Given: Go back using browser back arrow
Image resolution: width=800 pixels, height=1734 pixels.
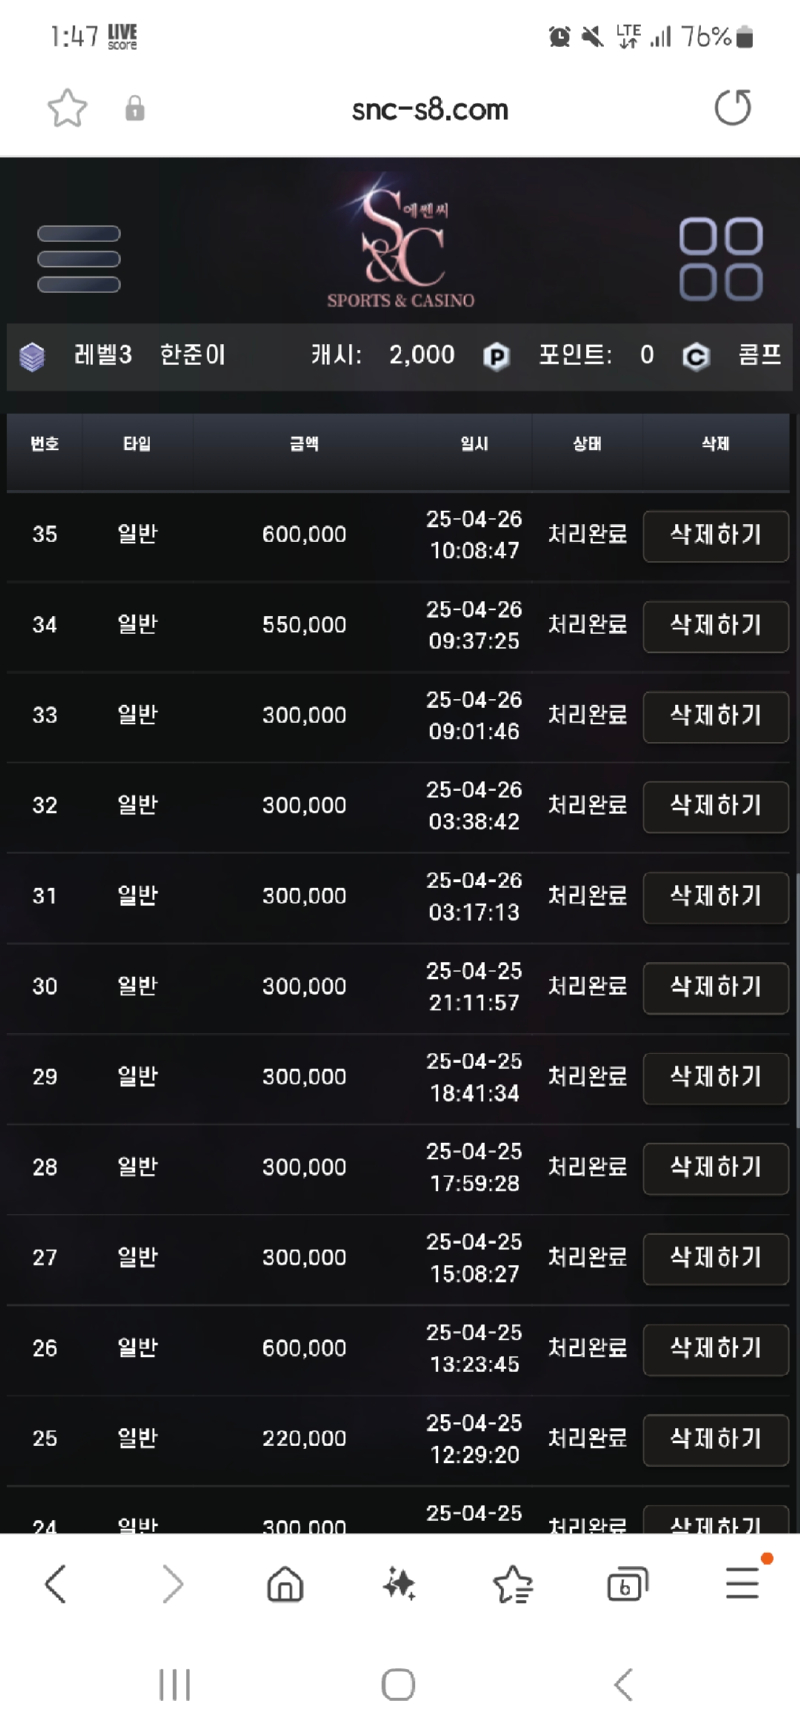Looking at the screenshot, I should (56, 1584).
